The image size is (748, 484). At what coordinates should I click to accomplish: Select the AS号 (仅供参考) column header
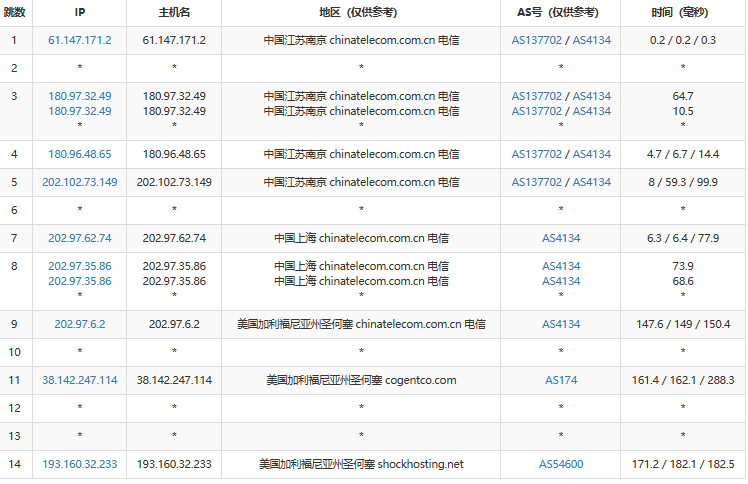[558, 12]
